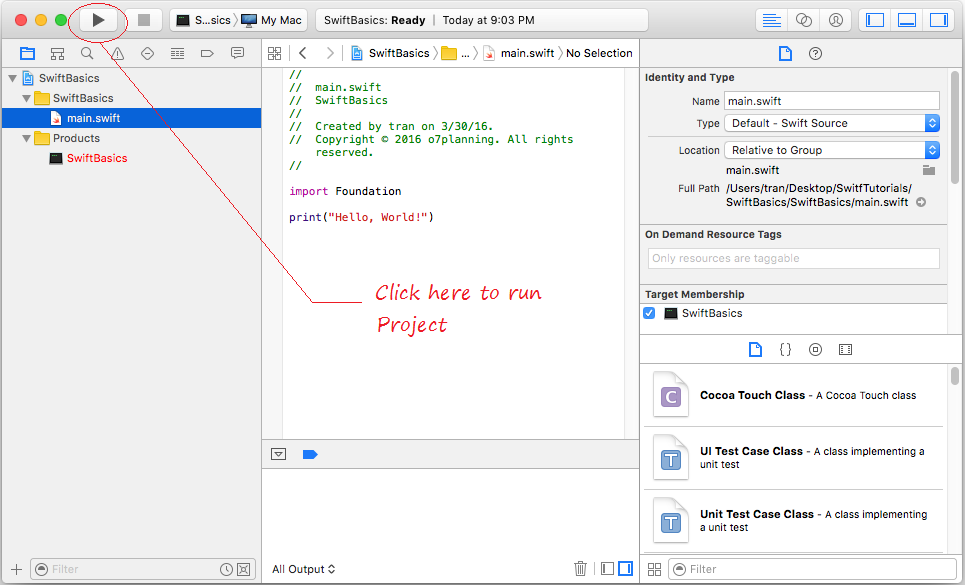Show the File inspector
Viewport: 965px width, 585px height.
785,54
